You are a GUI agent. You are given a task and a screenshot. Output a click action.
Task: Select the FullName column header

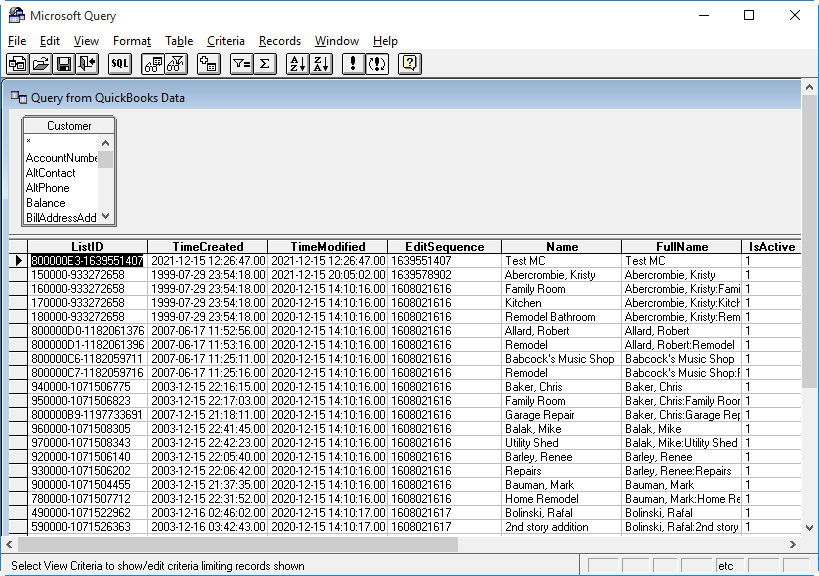[682, 246]
